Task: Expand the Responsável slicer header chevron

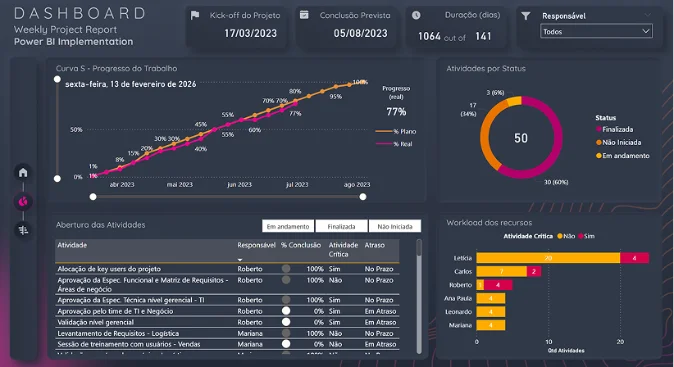Action: click(647, 15)
